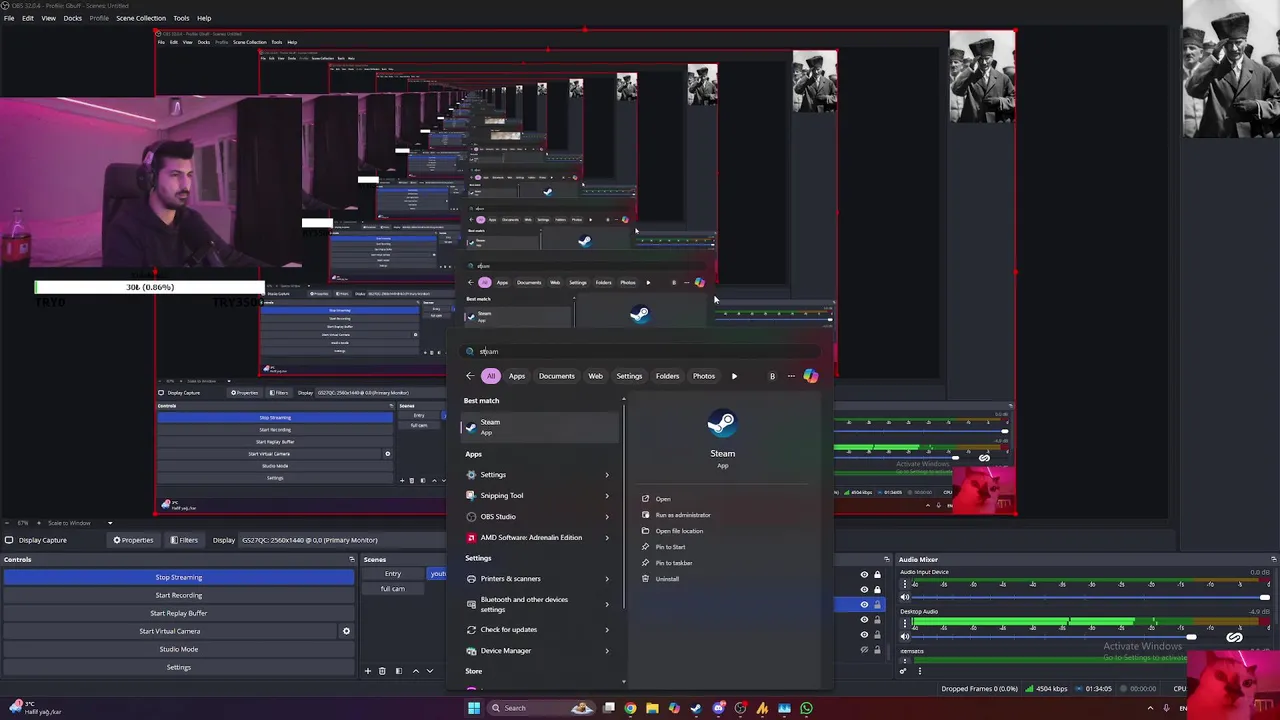Expand Printers & scanners result chevron

point(606,579)
